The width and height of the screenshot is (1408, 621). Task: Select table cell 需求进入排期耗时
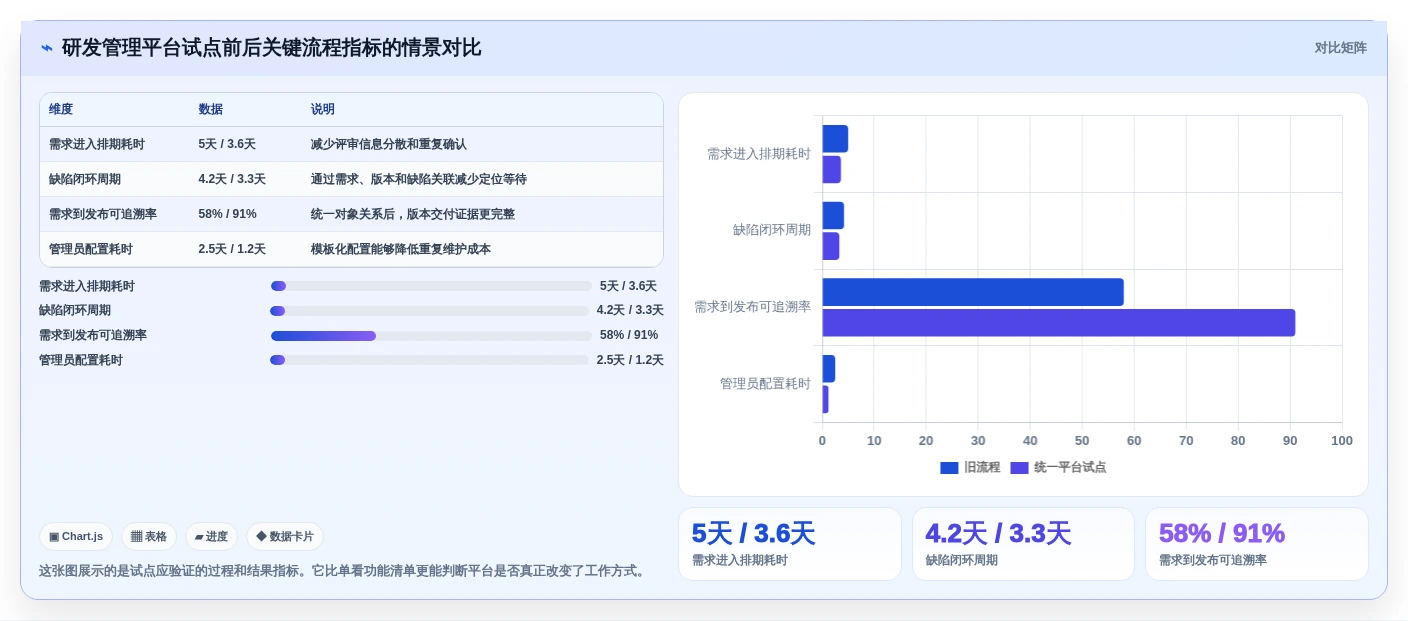pyautogui.click(x=97, y=144)
